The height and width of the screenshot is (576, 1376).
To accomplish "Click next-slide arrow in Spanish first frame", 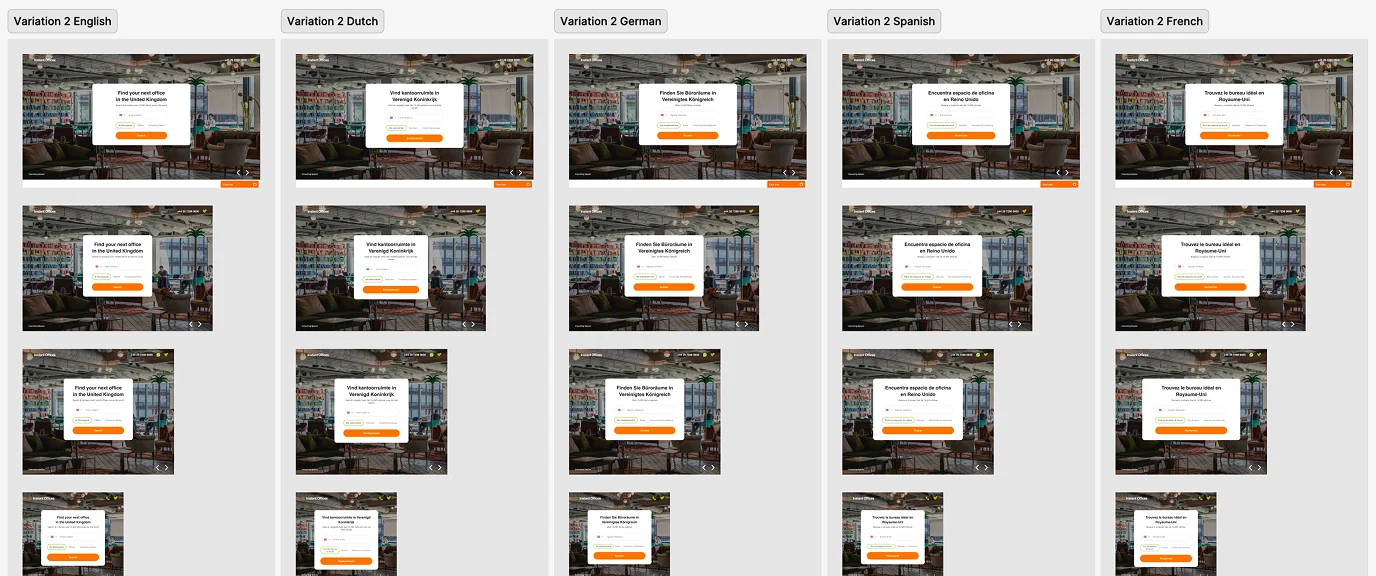I will (1067, 173).
